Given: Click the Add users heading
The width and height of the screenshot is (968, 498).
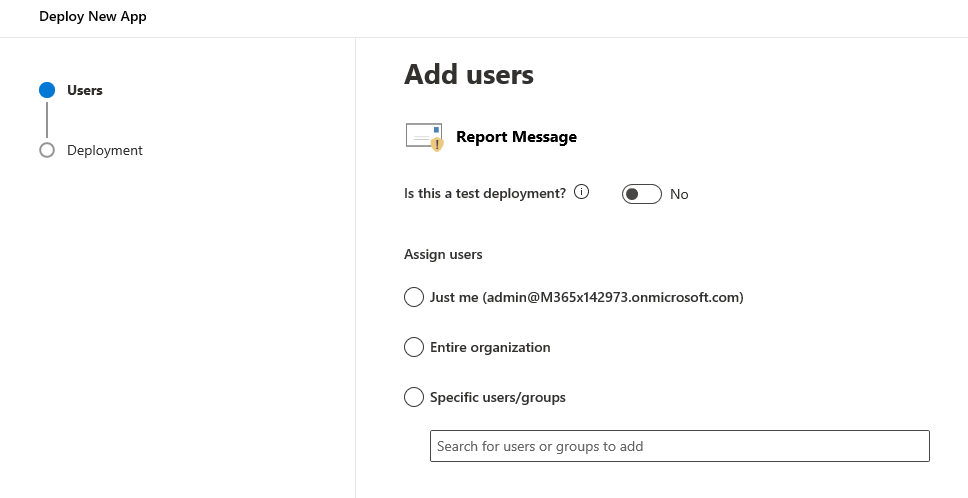Looking at the screenshot, I should (468, 74).
